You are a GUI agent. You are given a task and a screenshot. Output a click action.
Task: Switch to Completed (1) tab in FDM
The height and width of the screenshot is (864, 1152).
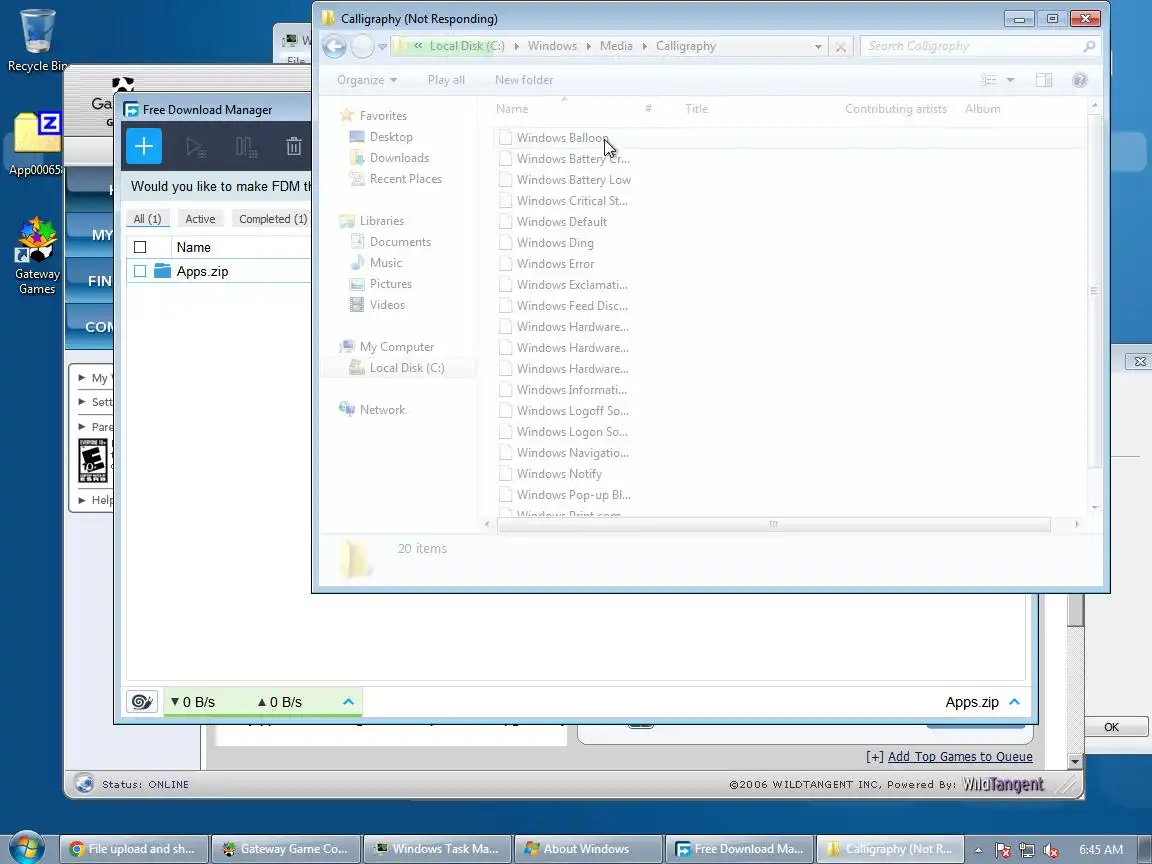[272, 219]
